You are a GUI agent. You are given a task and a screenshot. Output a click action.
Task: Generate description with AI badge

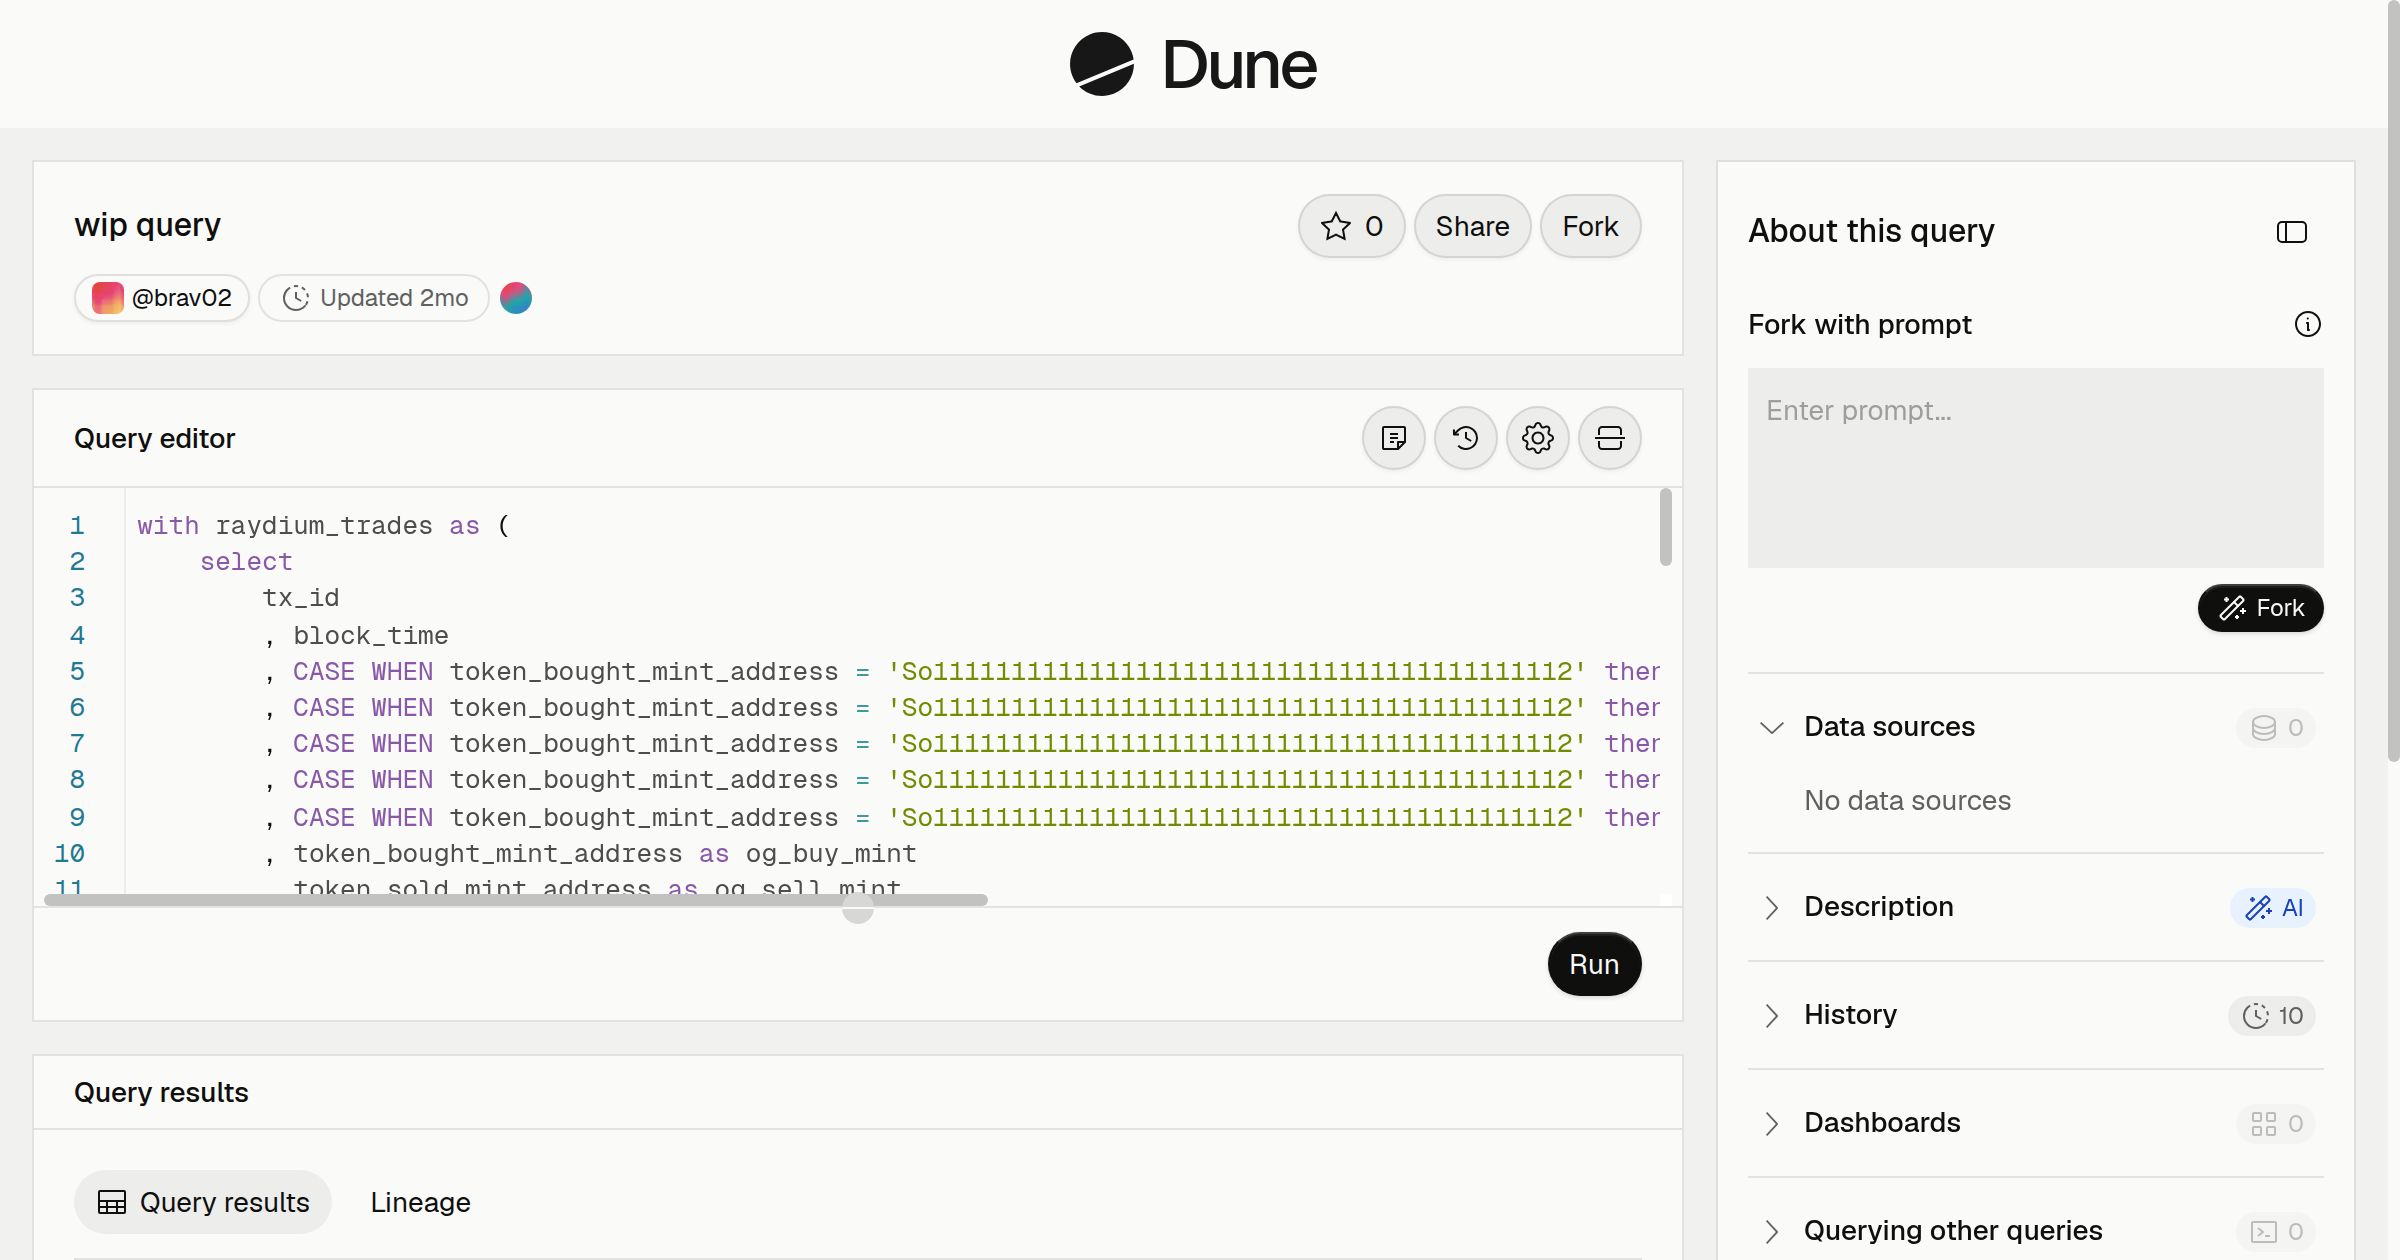2273,907
